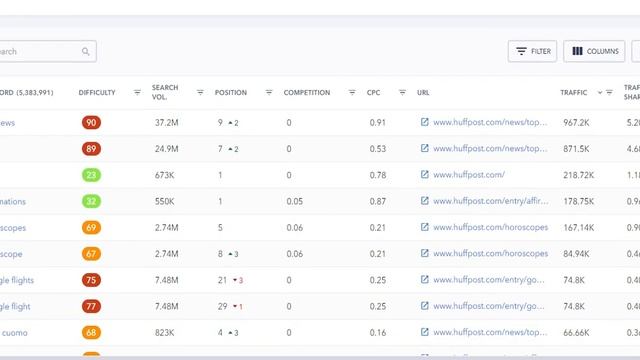
Task: Open the www.huffpost.com/ homepage link
Action: tap(469, 175)
